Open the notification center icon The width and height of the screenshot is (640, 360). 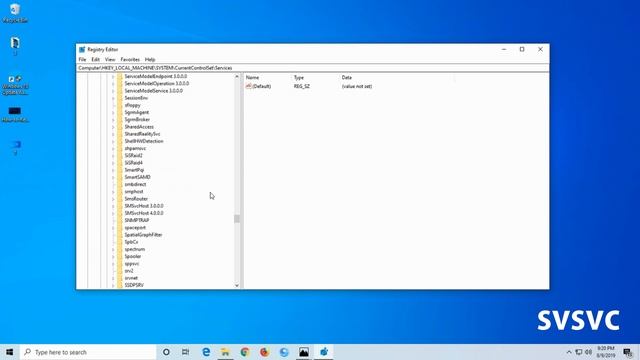[x=628, y=352]
